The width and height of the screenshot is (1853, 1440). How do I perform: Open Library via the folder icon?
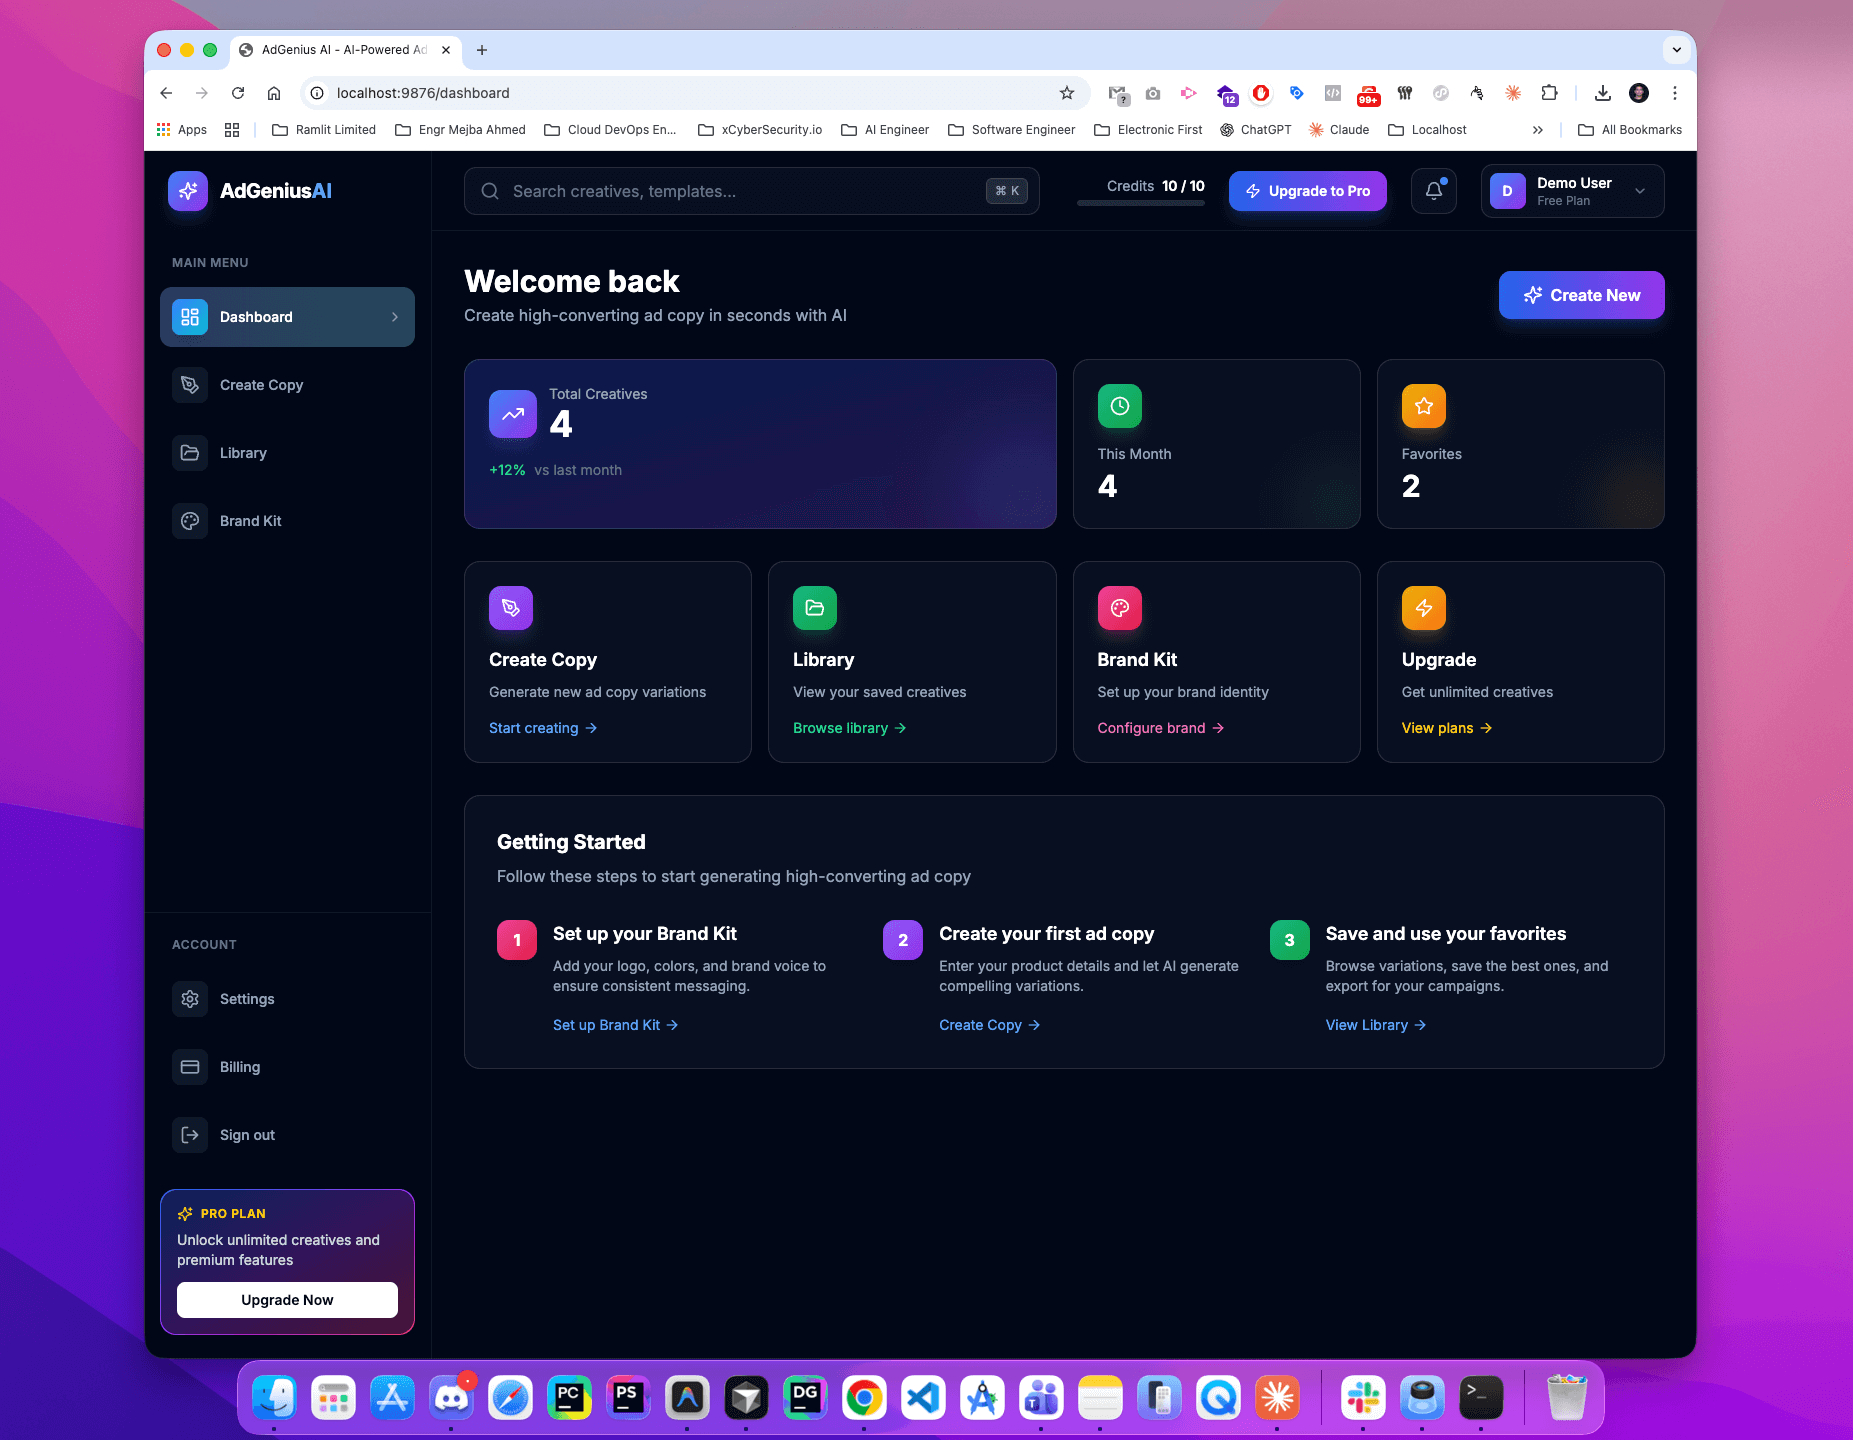click(x=190, y=452)
